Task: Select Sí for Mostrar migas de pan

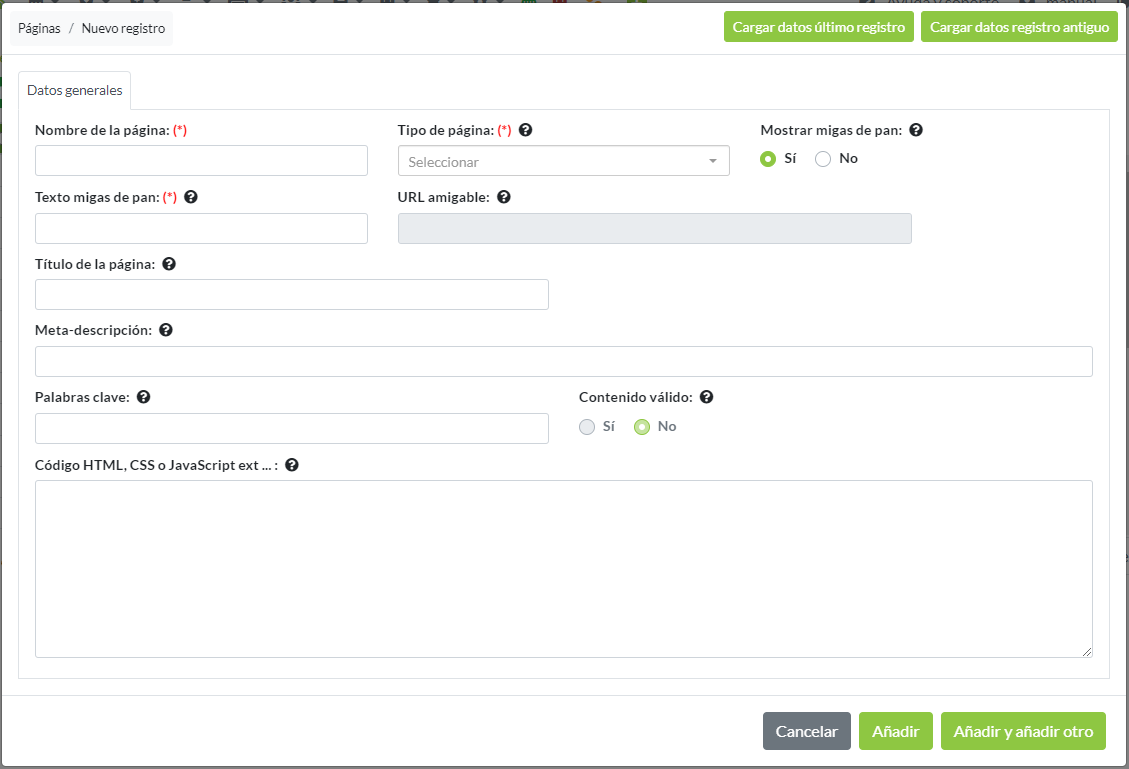Action: [768, 159]
